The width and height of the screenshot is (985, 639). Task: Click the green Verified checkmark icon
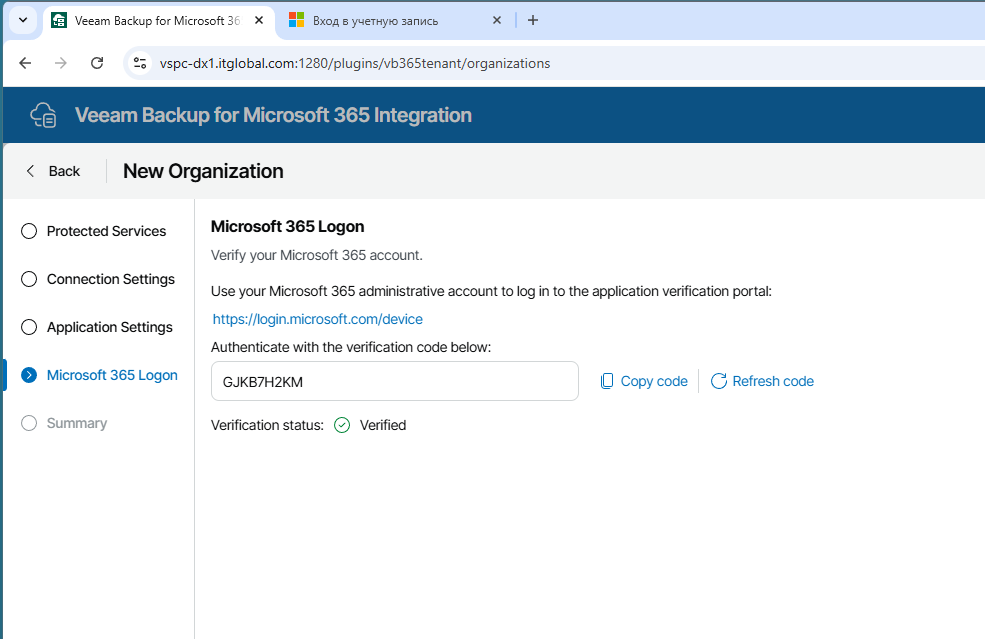coord(342,425)
